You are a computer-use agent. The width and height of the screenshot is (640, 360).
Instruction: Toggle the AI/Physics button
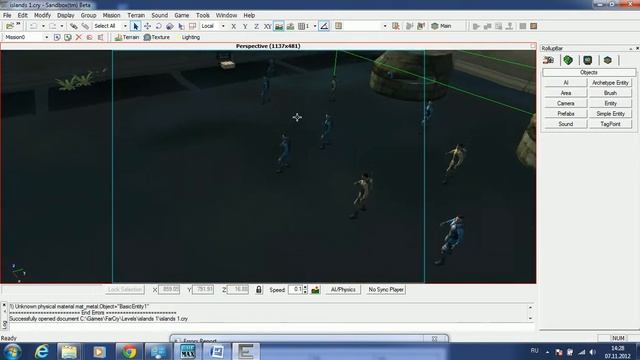click(x=343, y=289)
